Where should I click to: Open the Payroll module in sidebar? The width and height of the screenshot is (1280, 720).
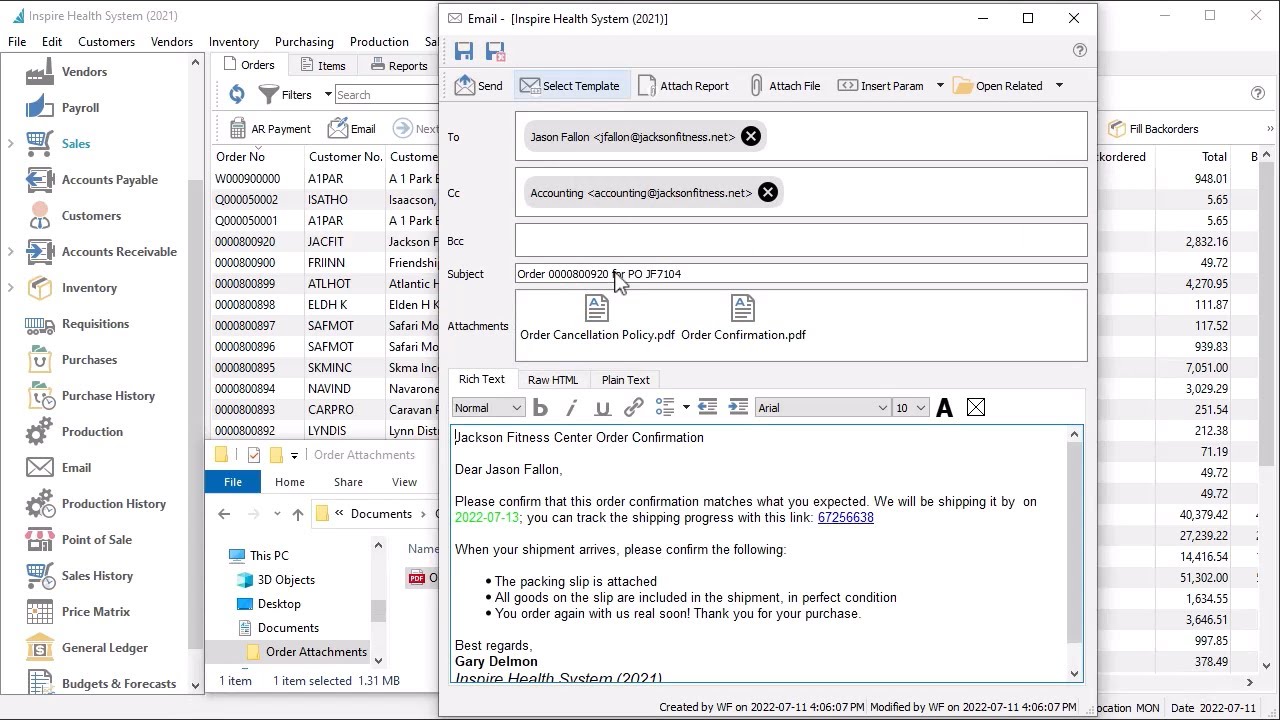coord(80,108)
